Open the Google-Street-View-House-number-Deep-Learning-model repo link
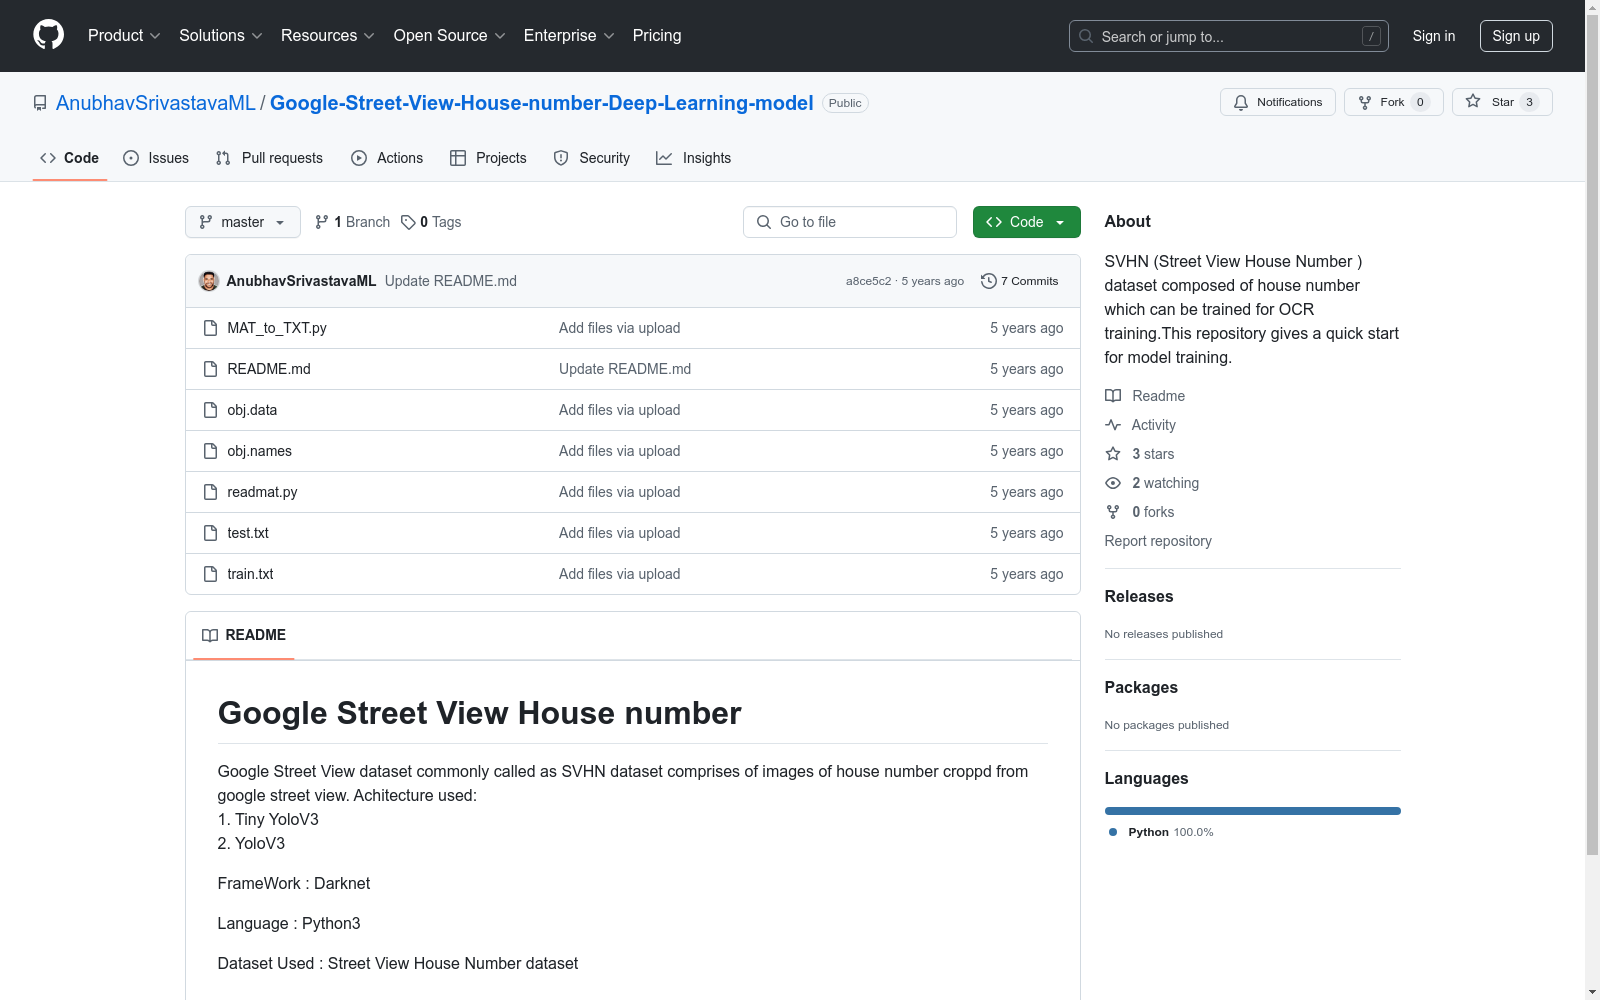Image resolution: width=1600 pixels, height=1000 pixels. click(x=542, y=103)
